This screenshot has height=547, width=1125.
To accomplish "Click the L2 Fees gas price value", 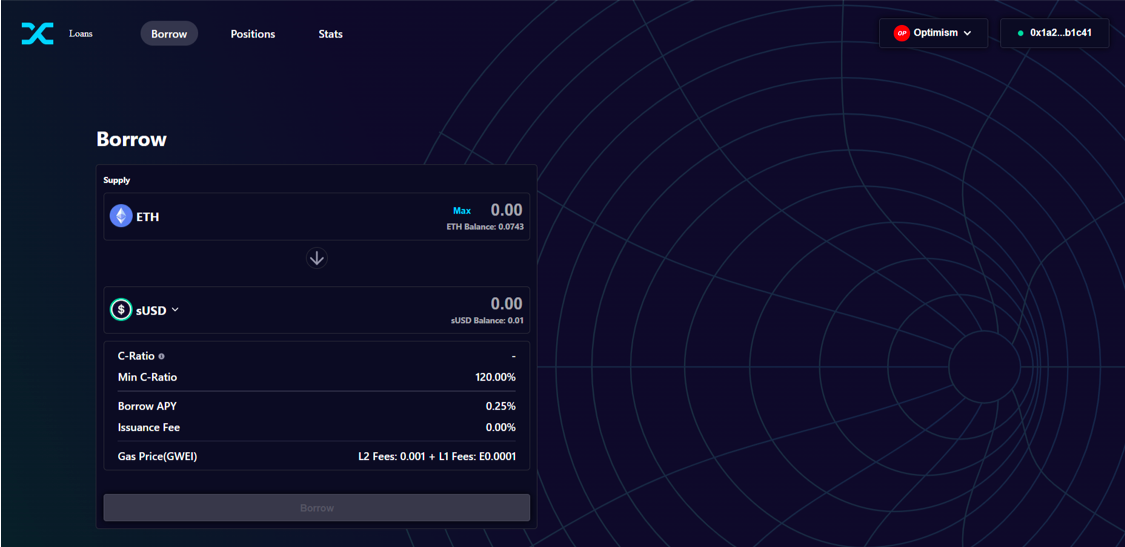I will [x=437, y=457].
